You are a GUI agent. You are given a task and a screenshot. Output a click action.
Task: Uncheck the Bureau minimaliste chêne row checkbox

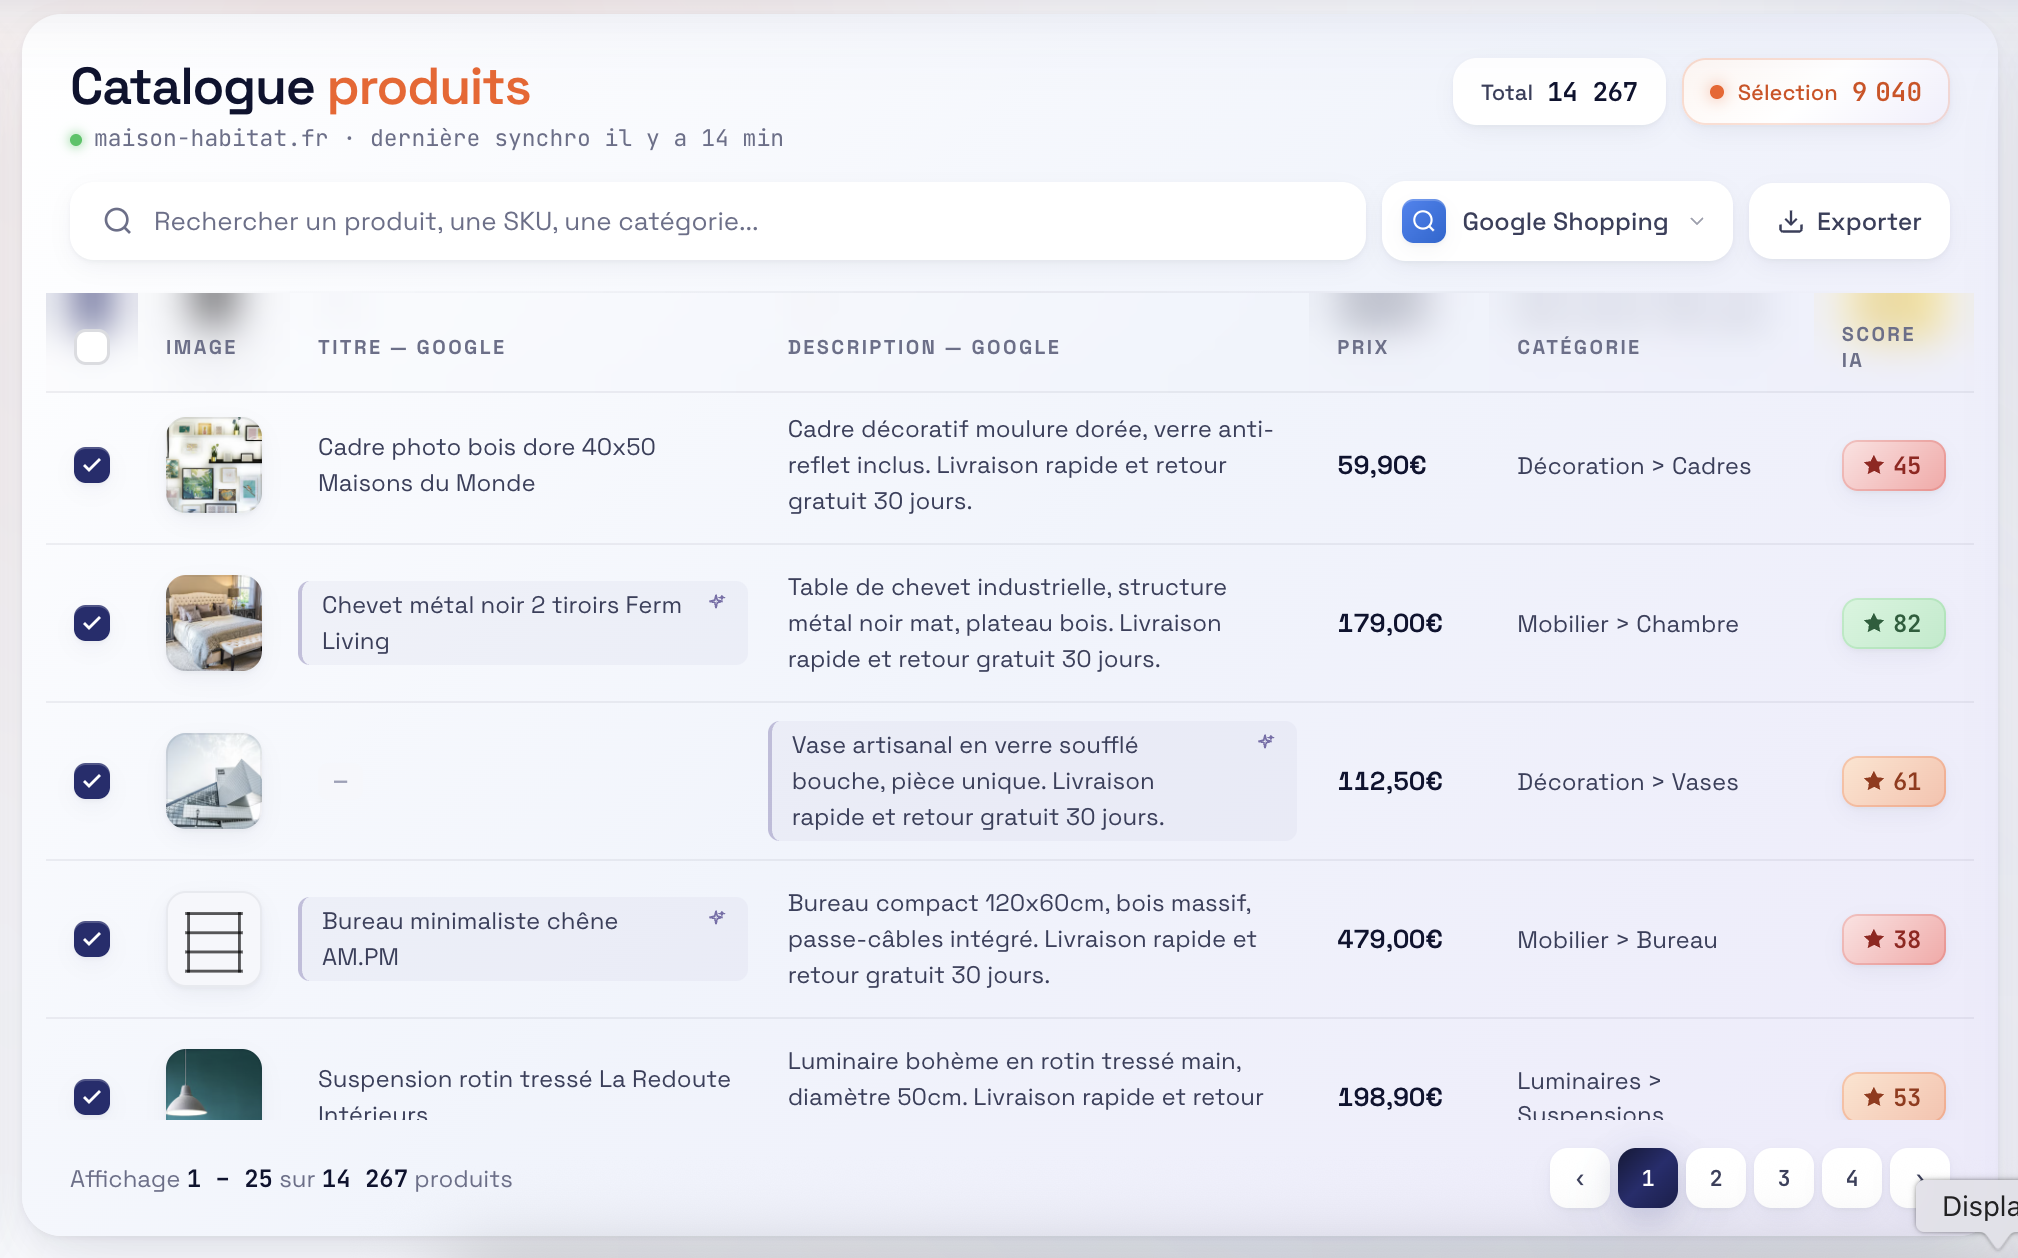coord(92,939)
